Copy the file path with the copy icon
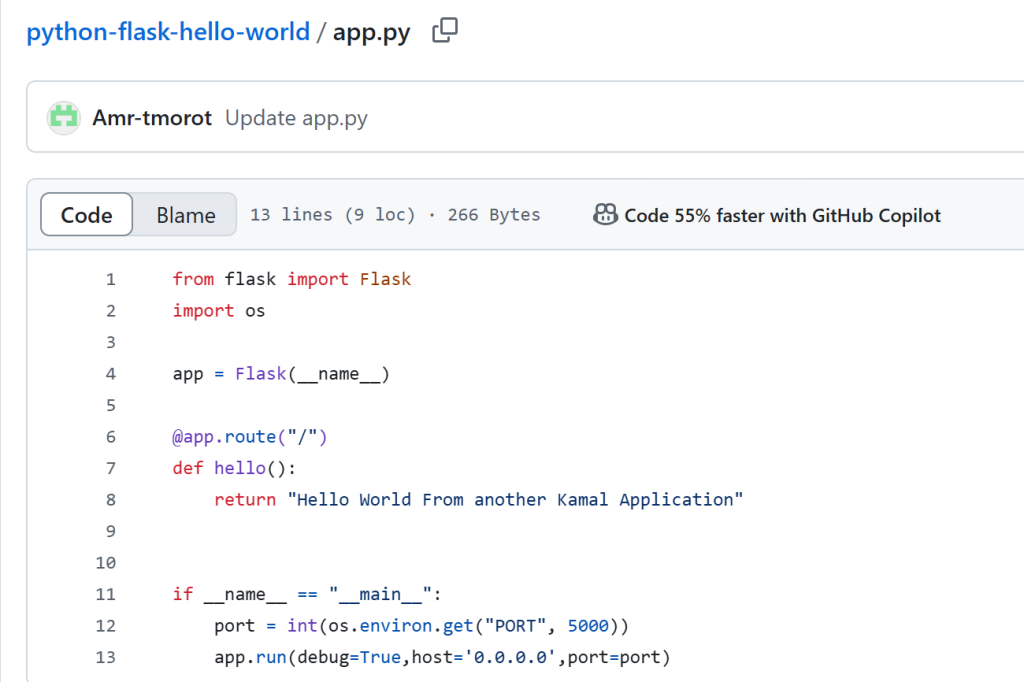Screen dimensions: 1024x682 [445, 31]
